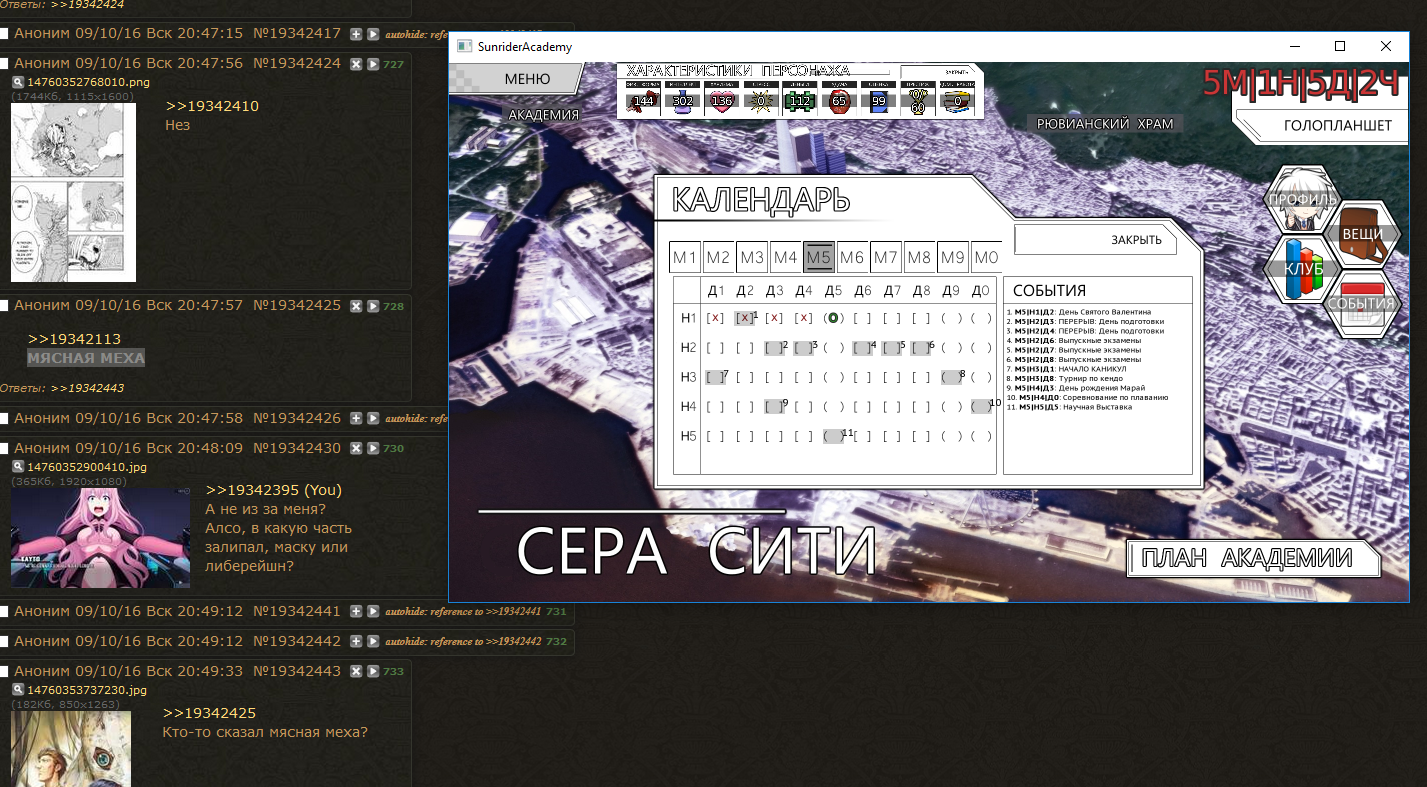
Task: Open the Профиль character hexagon icon
Action: point(1302,199)
